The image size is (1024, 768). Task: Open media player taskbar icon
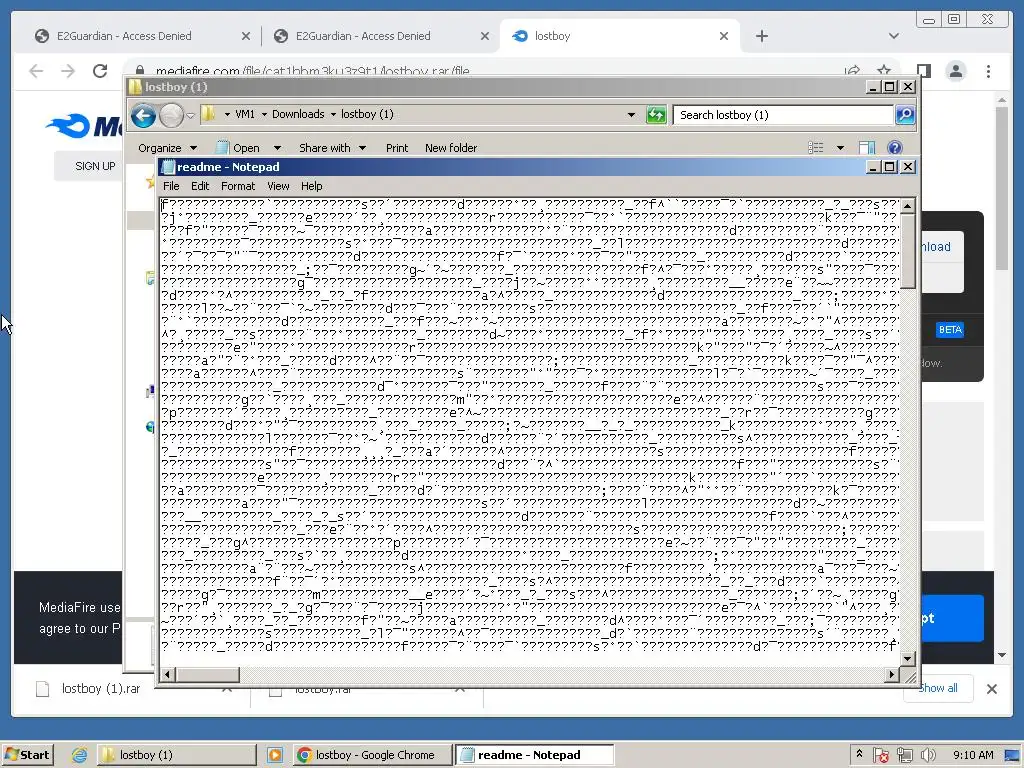coord(275,755)
